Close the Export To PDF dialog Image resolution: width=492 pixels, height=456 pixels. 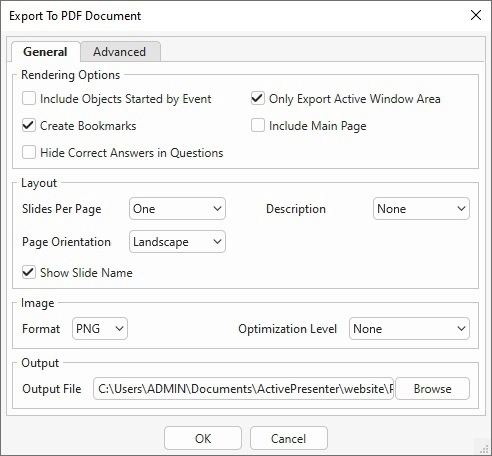click(x=476, y=15)
